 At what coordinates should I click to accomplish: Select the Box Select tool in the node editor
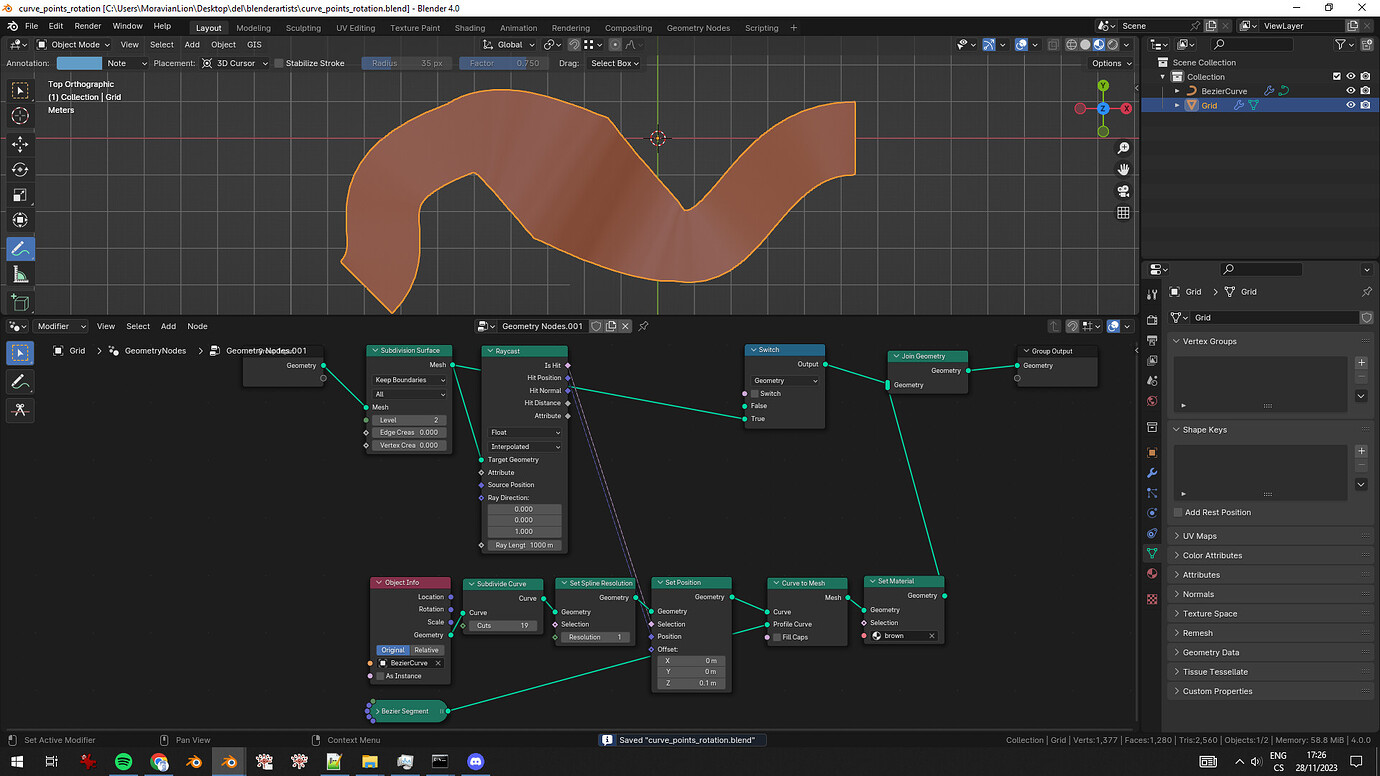[20, 351]
